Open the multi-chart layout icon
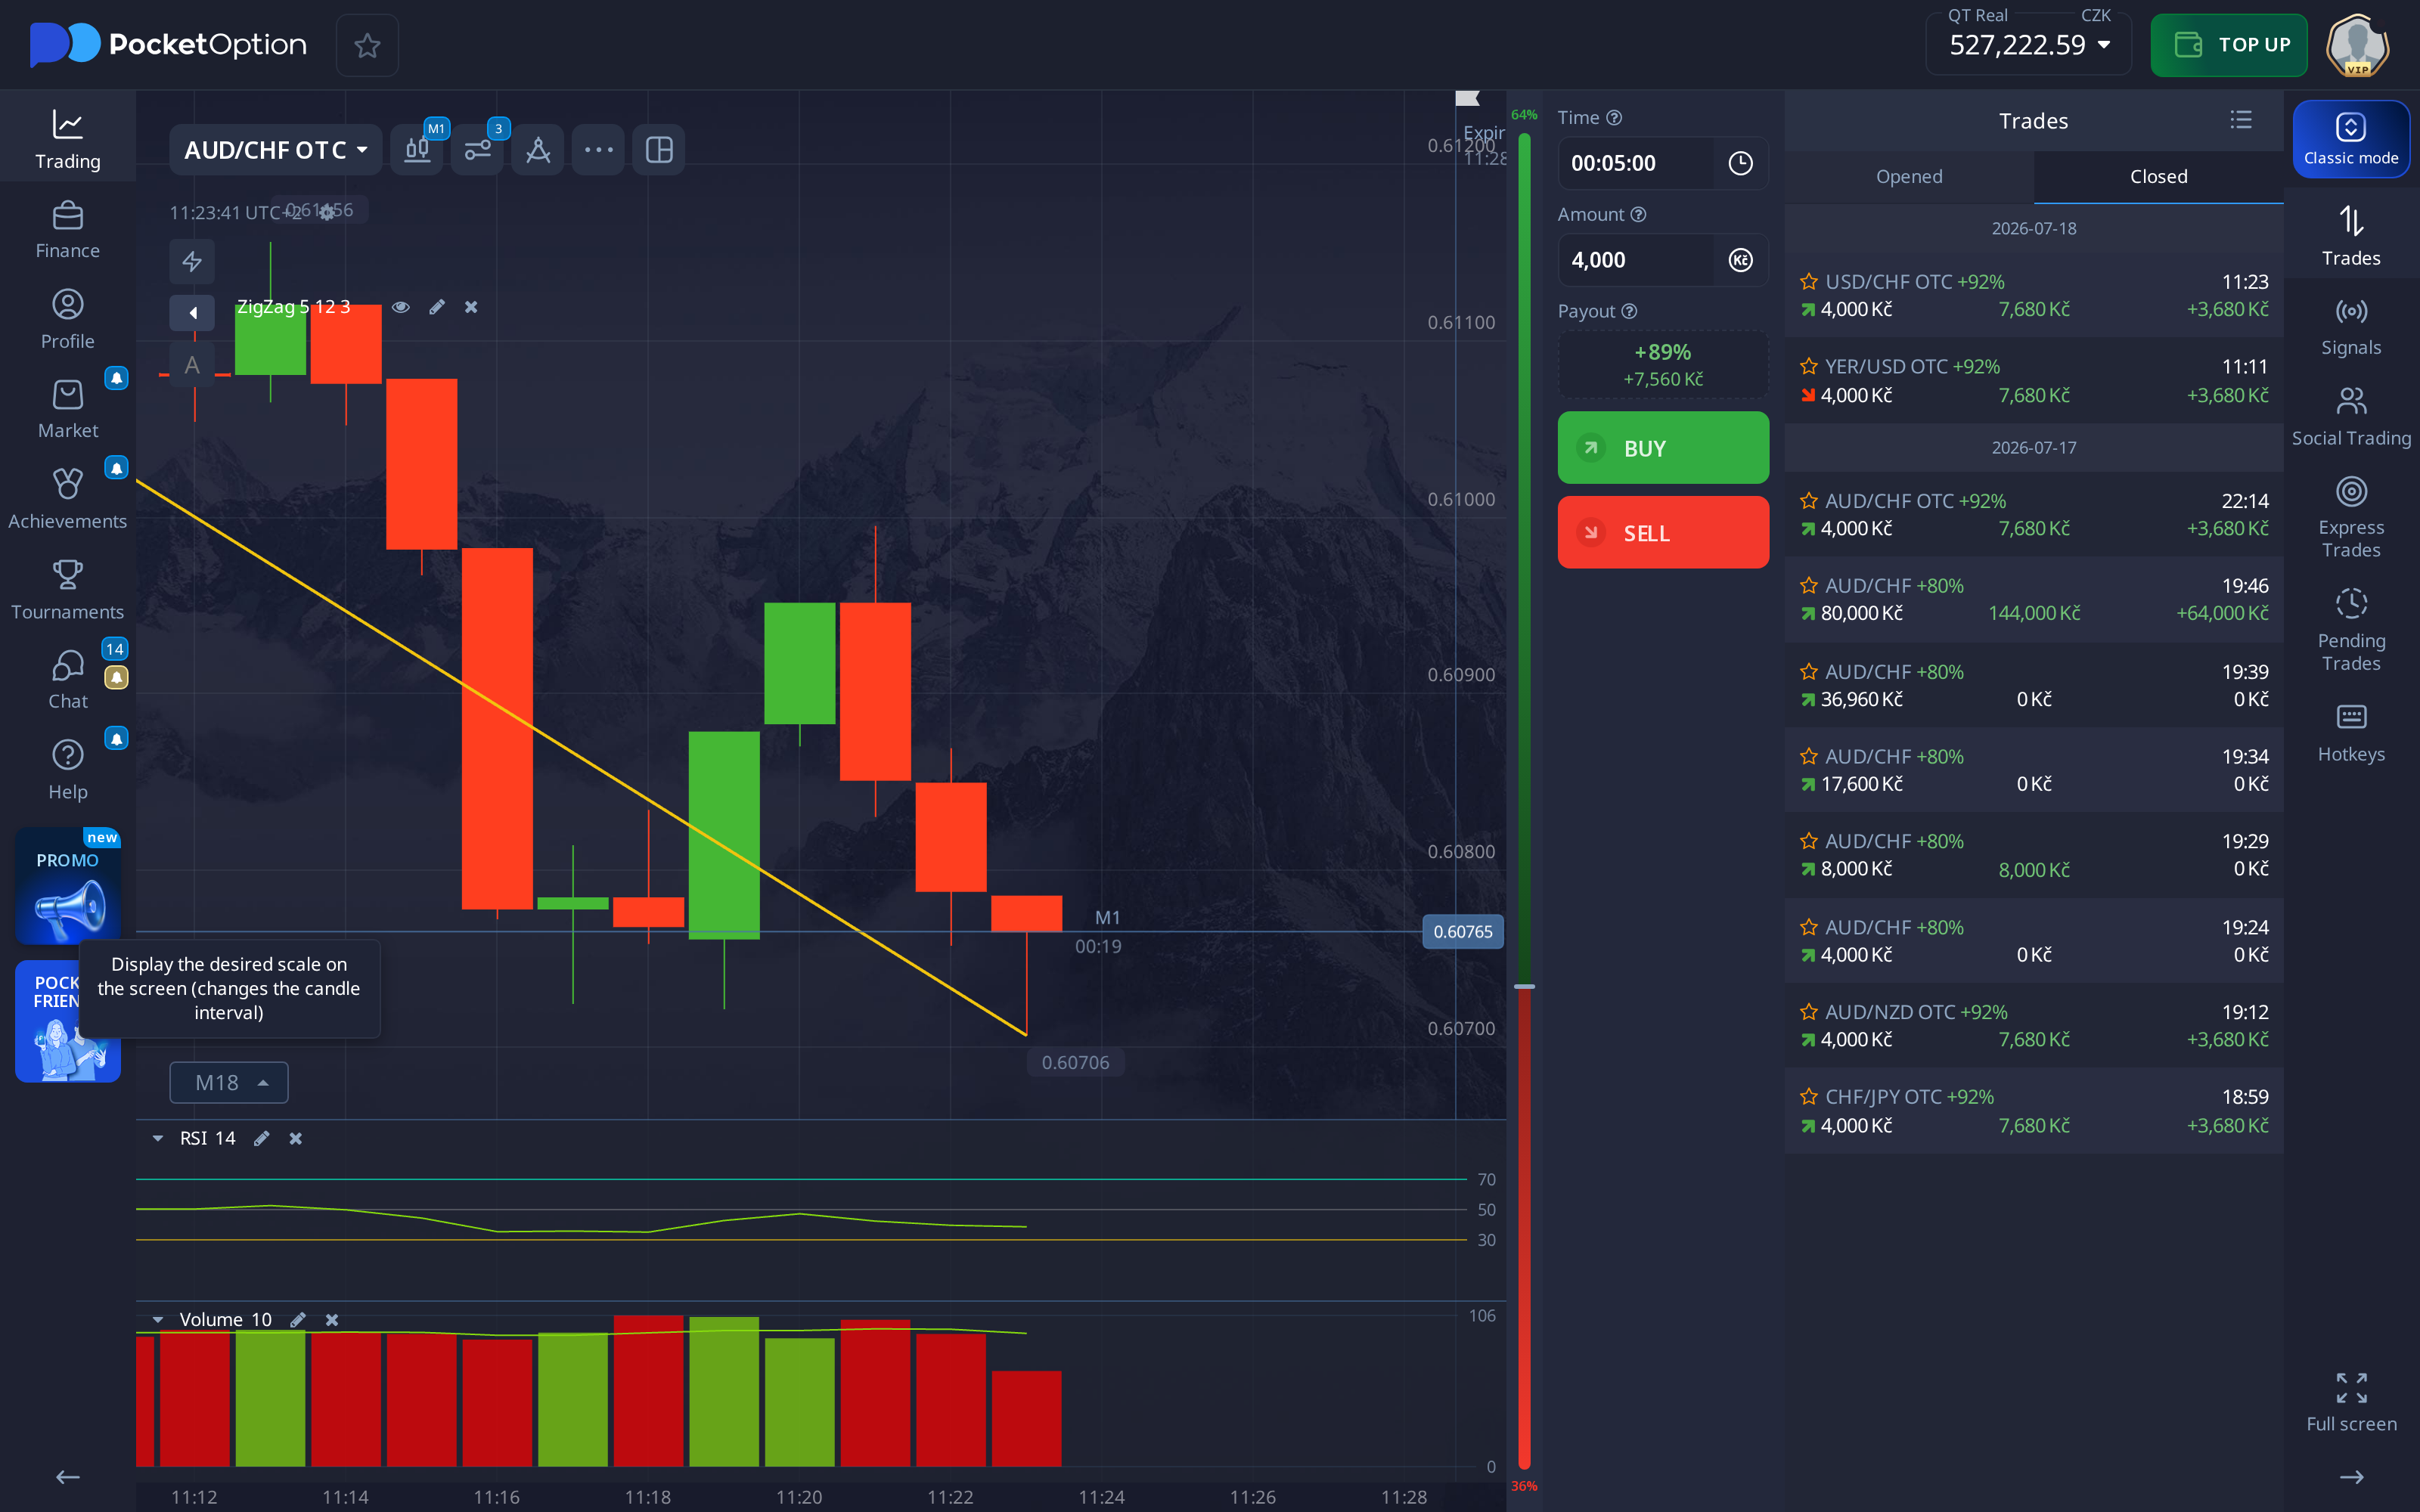 pyautogui.click(x=659, y=150)
